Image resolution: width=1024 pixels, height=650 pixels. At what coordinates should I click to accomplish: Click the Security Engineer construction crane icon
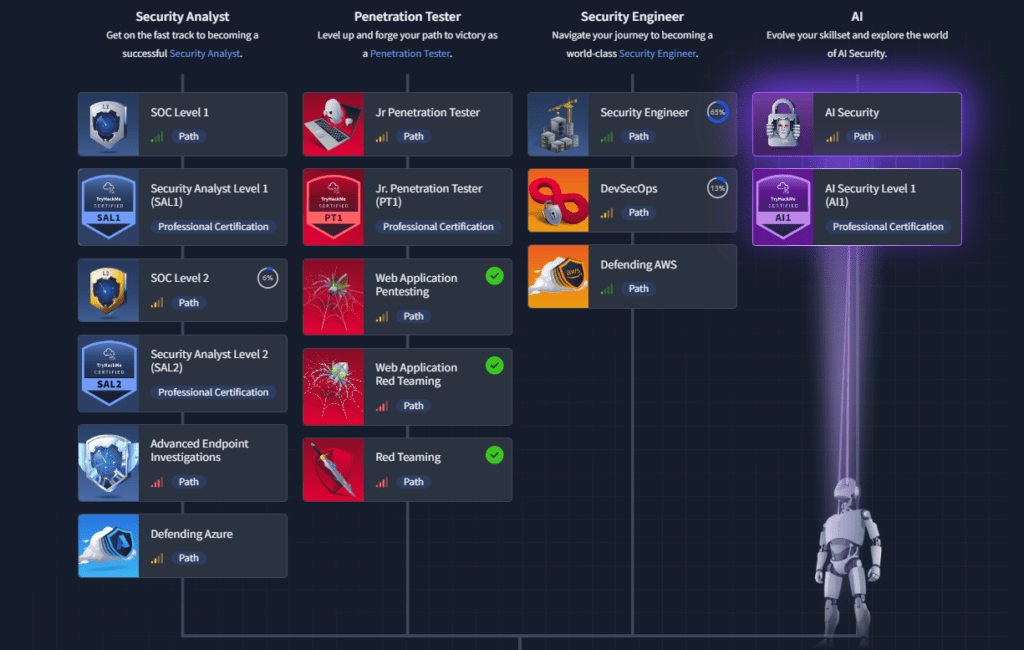coord(558,124)
